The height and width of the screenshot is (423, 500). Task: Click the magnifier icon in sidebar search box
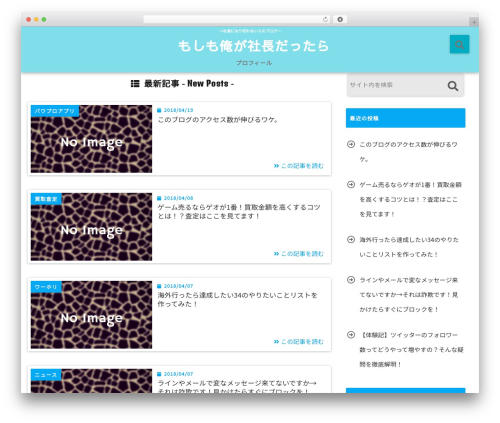point(453,86)
